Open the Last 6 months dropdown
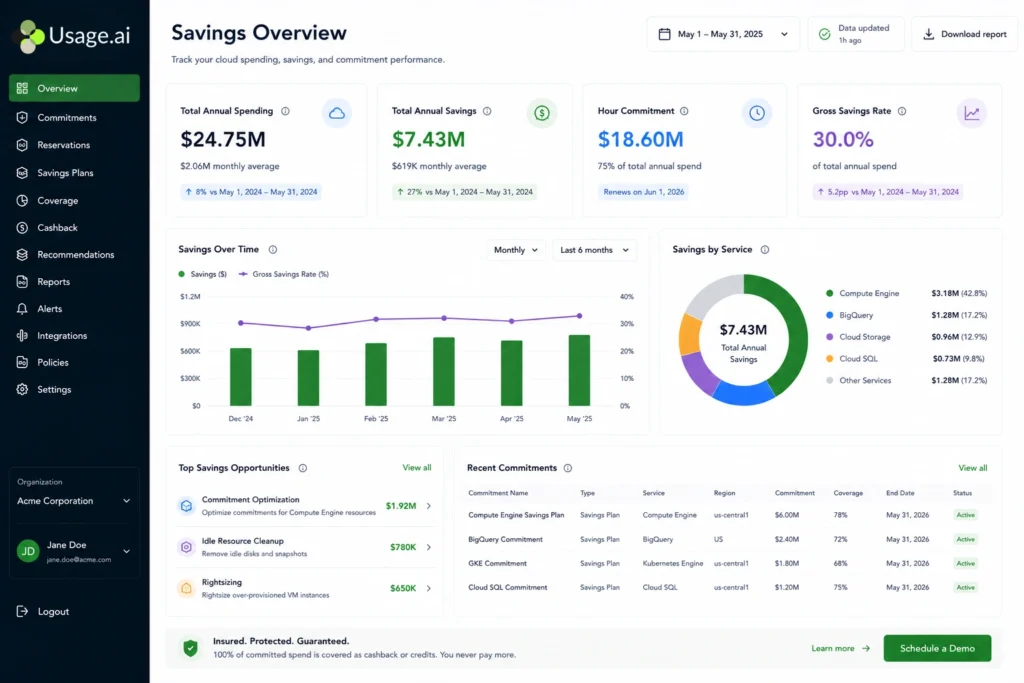 [x=594, y=250]
